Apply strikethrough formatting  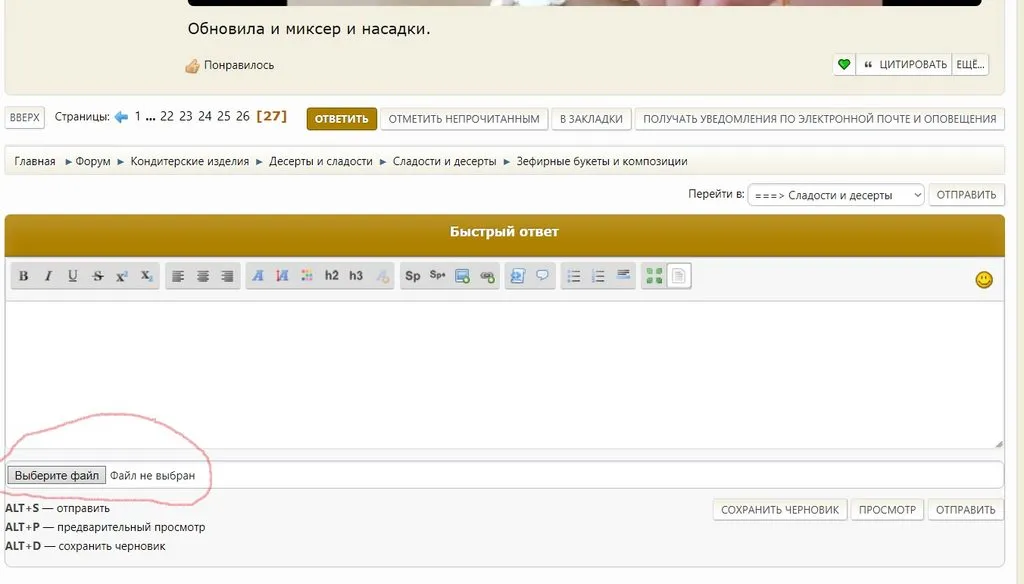click(x=97, y=276)
